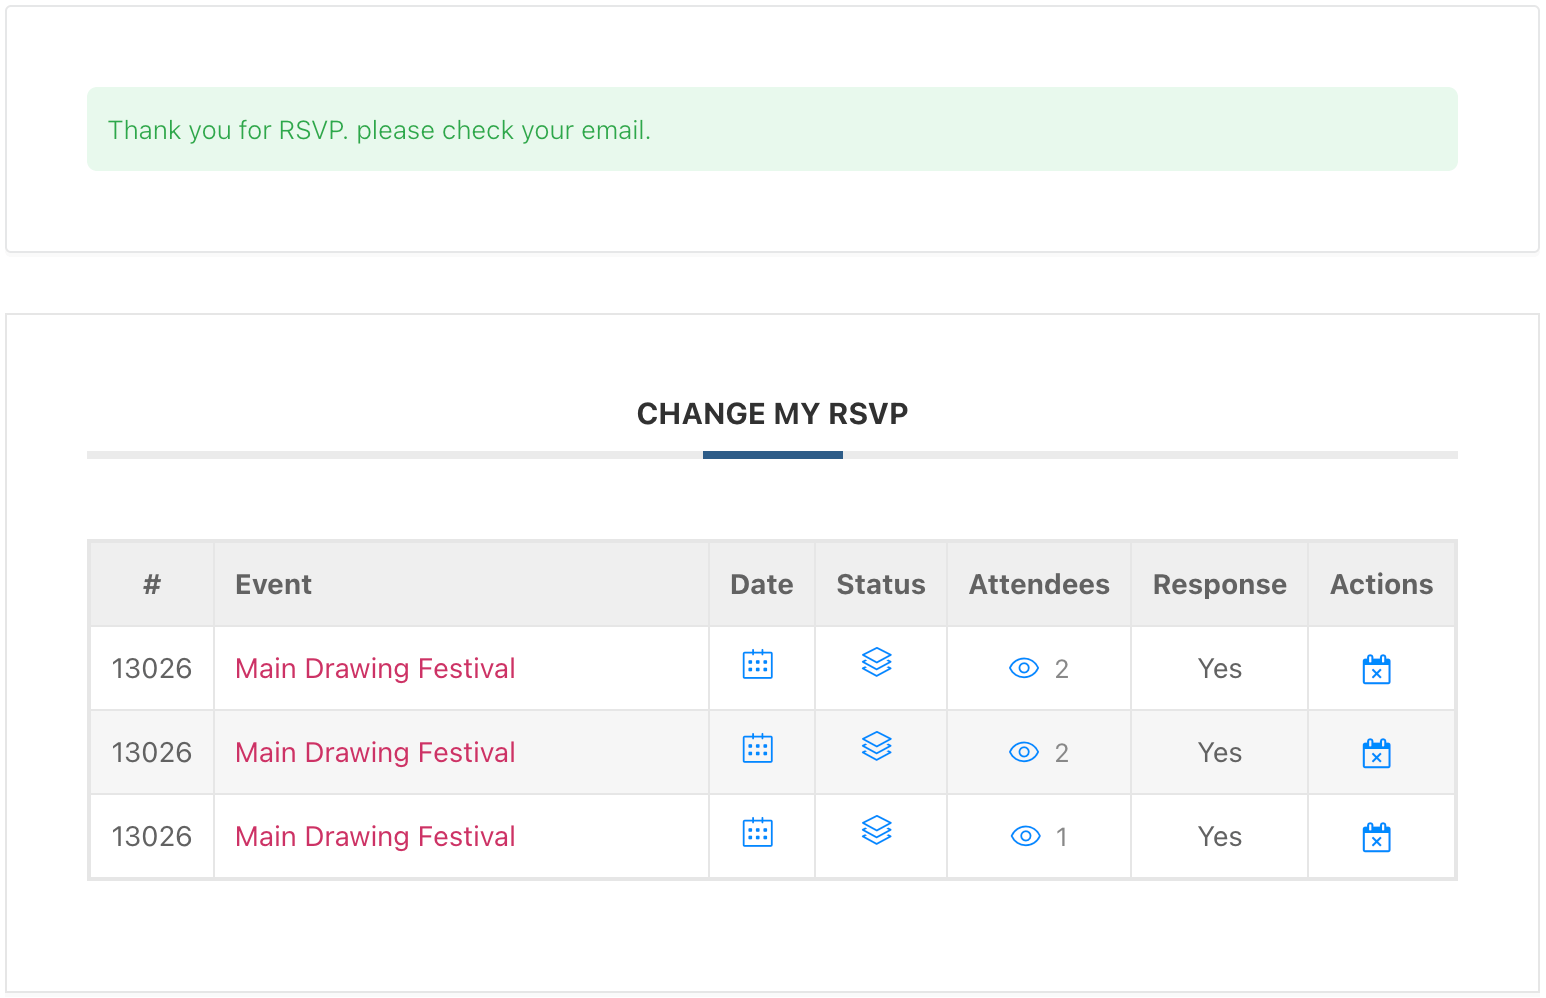Click the layers status icon in second row

pos(876,746)
